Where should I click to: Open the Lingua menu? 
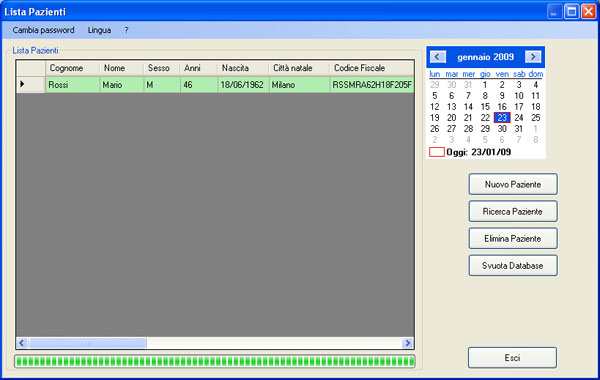pos(99,30)
